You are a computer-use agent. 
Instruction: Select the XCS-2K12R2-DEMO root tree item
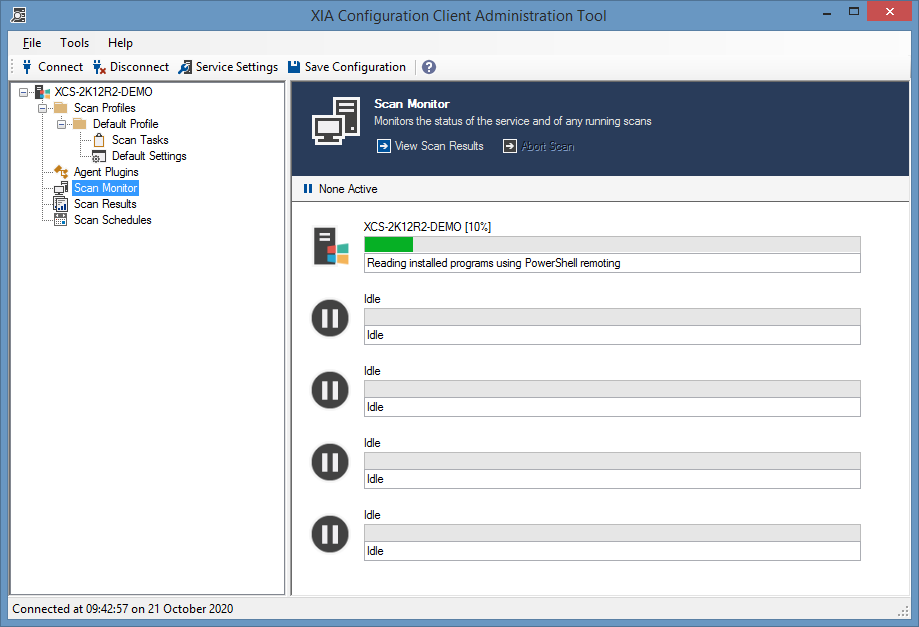tap(104, 92)
